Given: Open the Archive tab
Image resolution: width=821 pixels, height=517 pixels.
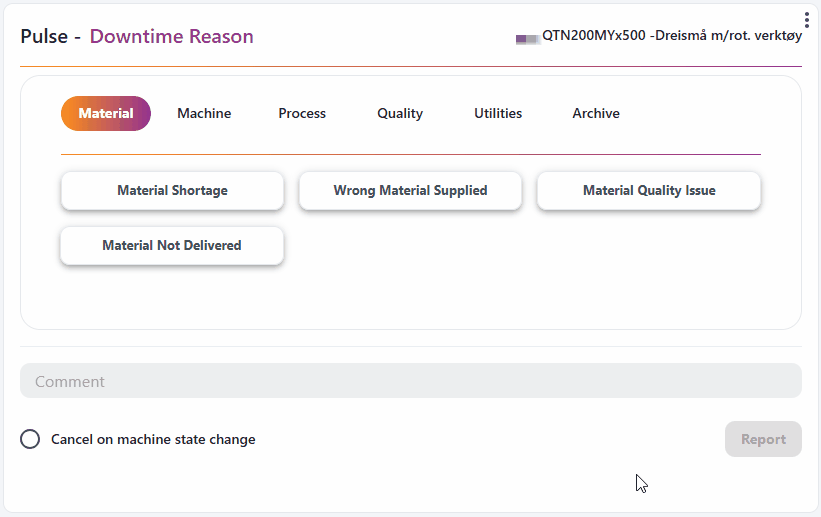Looking at the screenshot, I should pos(596,114).
